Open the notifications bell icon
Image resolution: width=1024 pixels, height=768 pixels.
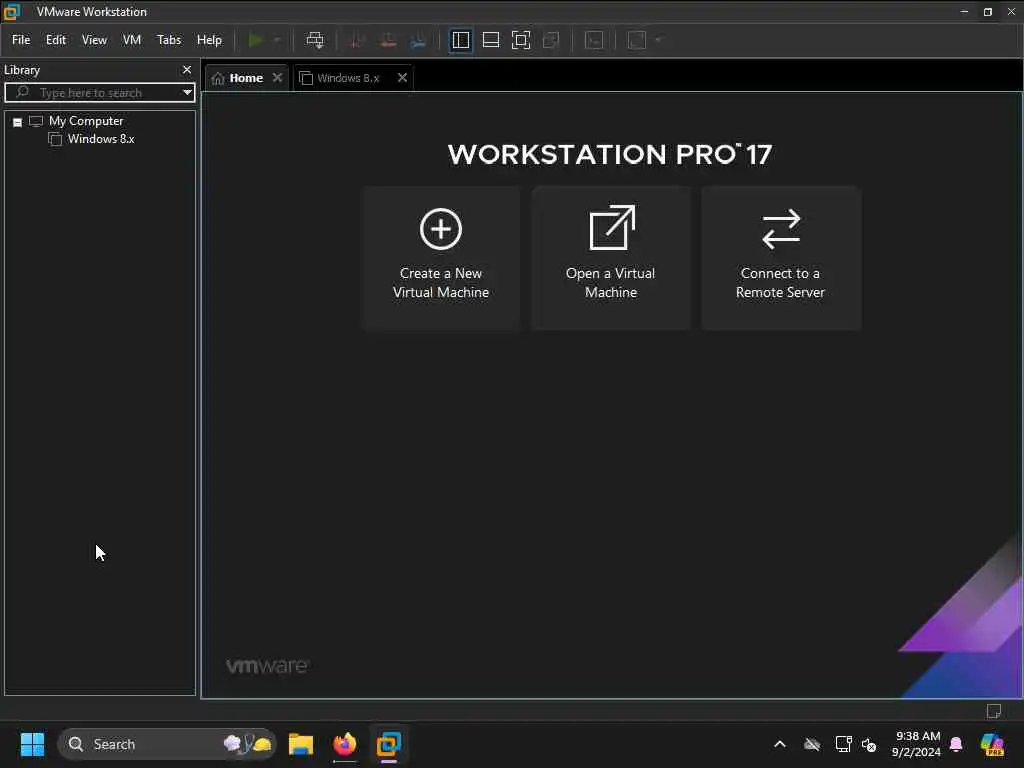(x=956, y=744)
